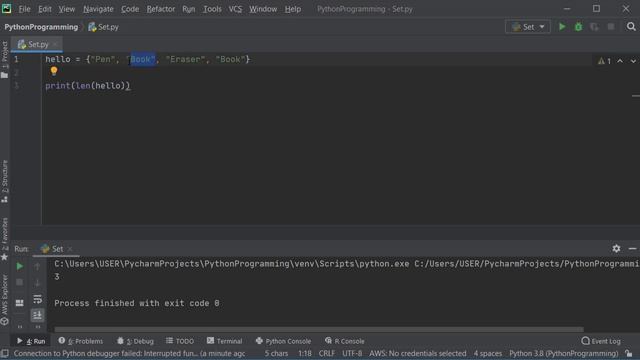Toggle tool window bars icon in status bar
640x360 pixels.
tap(4, 353)
